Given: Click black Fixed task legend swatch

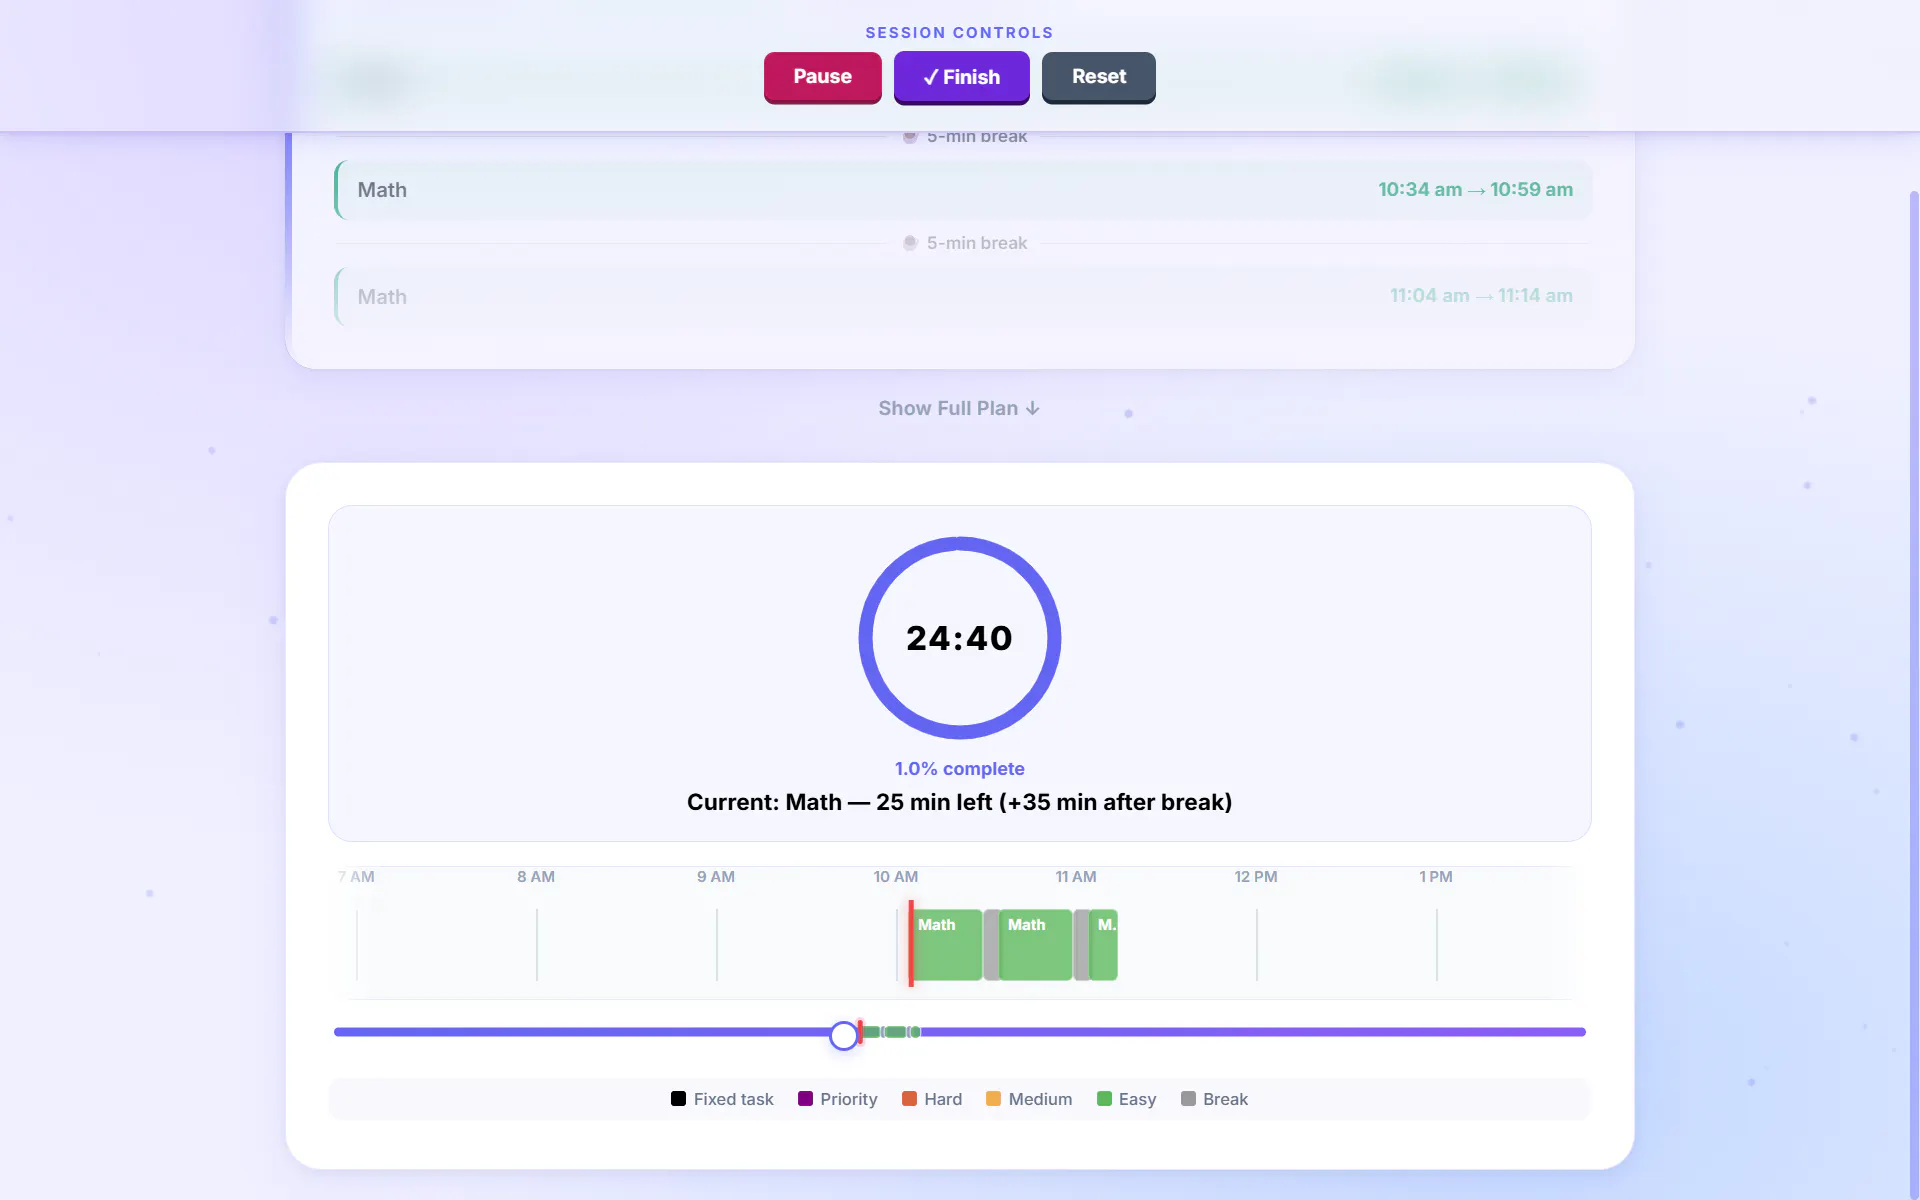Looking at the screenshot, I should tap(678, 1099).
